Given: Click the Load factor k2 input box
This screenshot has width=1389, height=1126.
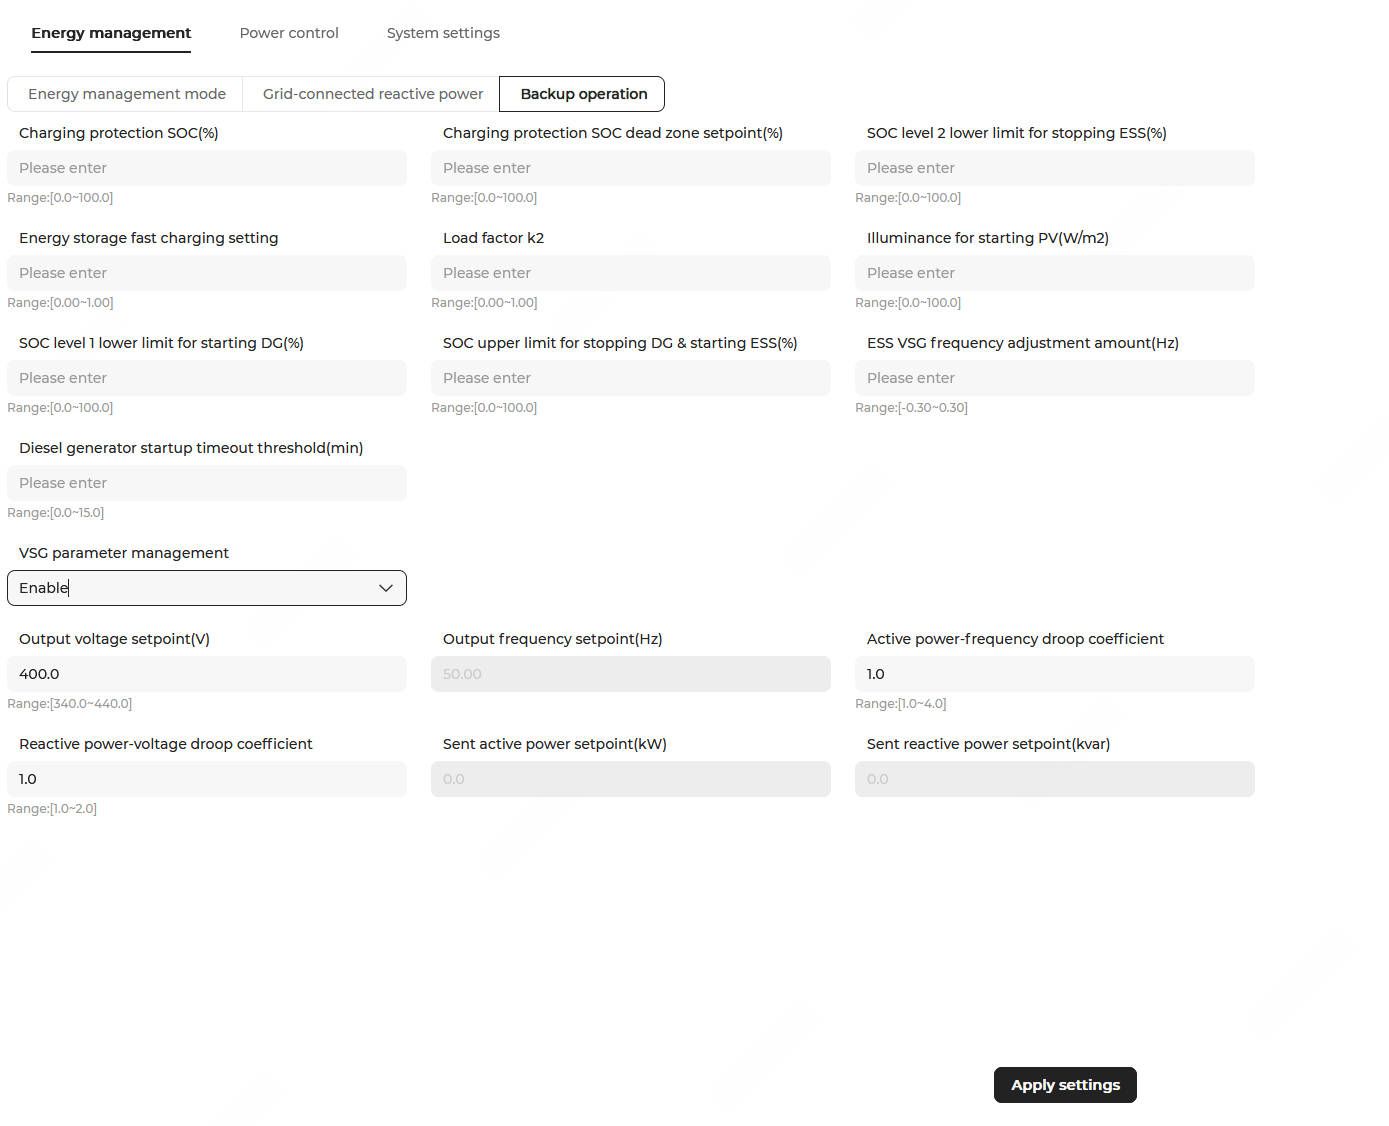Looking at the screenshot, I should 630,273.
